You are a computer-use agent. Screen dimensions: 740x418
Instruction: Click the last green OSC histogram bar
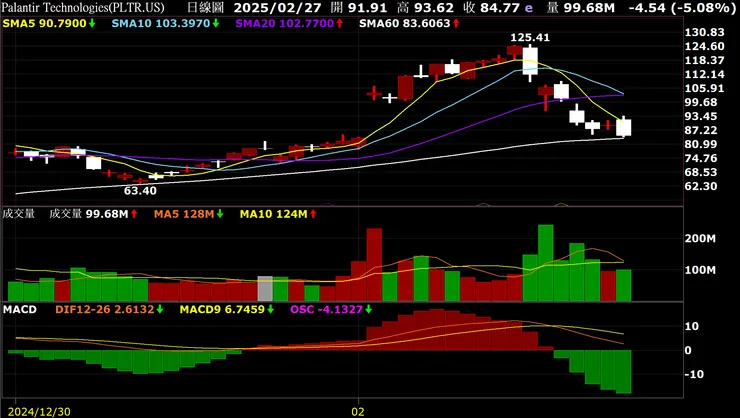pos(623,372)
